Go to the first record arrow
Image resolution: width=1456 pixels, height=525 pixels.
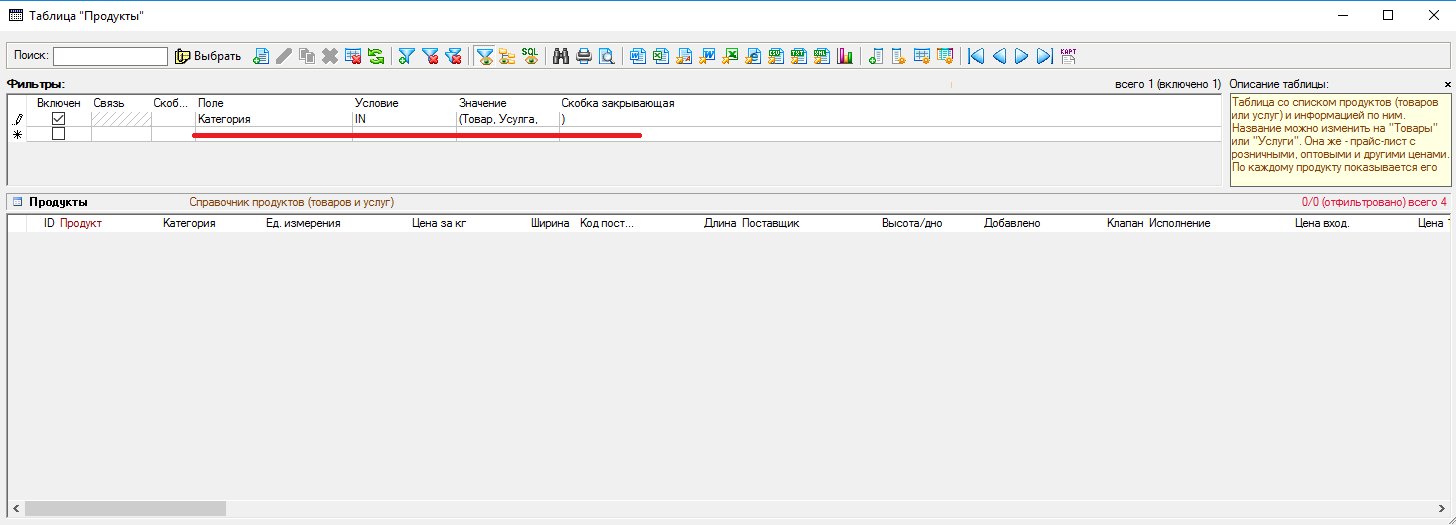click(x=976, y=56)
